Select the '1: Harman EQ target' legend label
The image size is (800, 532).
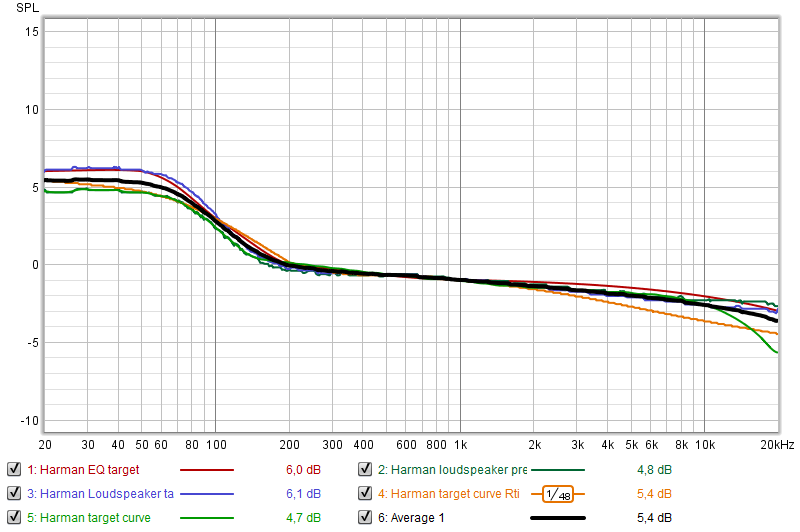(x=83, y=469)
